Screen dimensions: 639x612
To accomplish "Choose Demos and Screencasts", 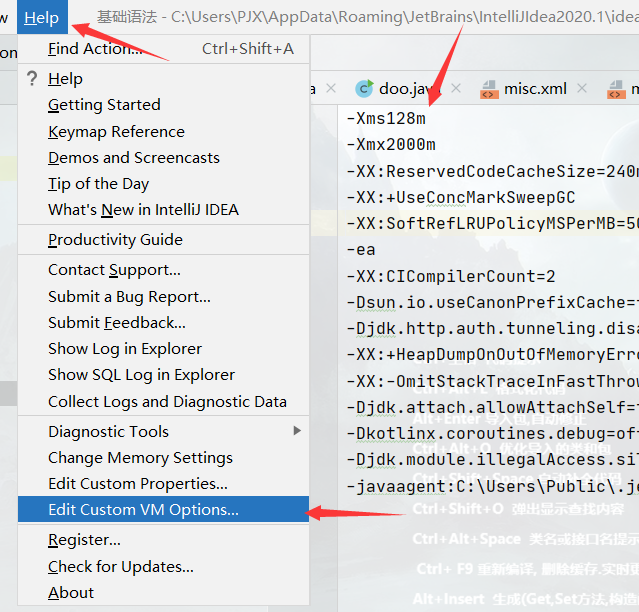I will 163,158.
